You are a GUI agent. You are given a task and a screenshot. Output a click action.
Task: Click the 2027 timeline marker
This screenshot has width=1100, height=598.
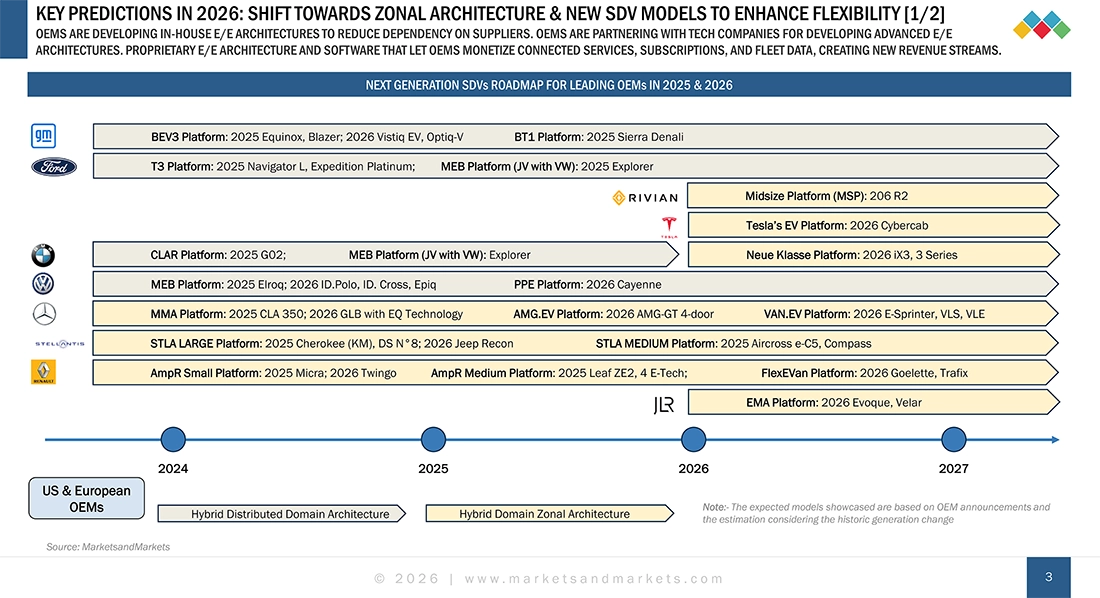(953, 439)
